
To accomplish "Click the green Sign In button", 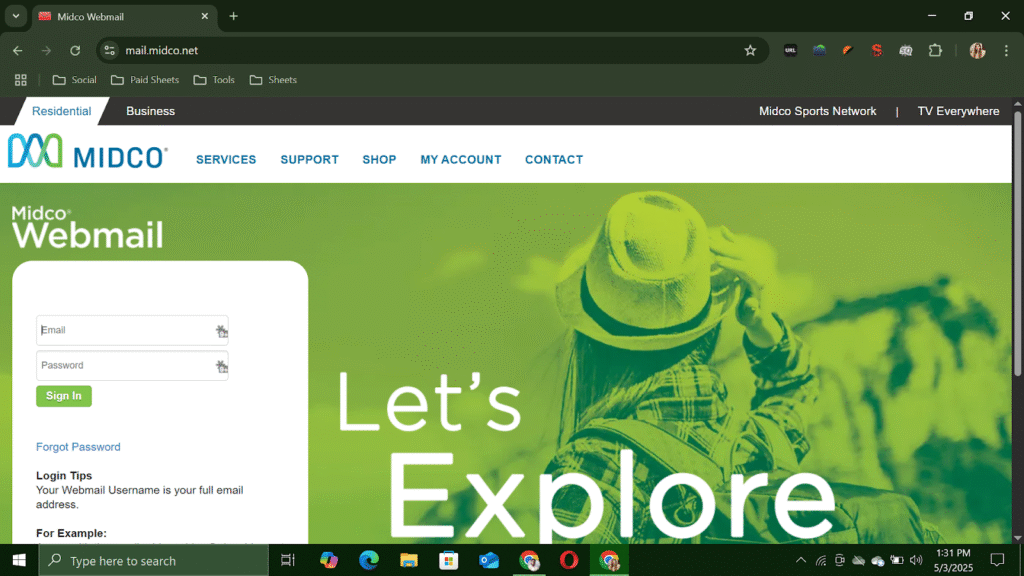I will point(64,396).
